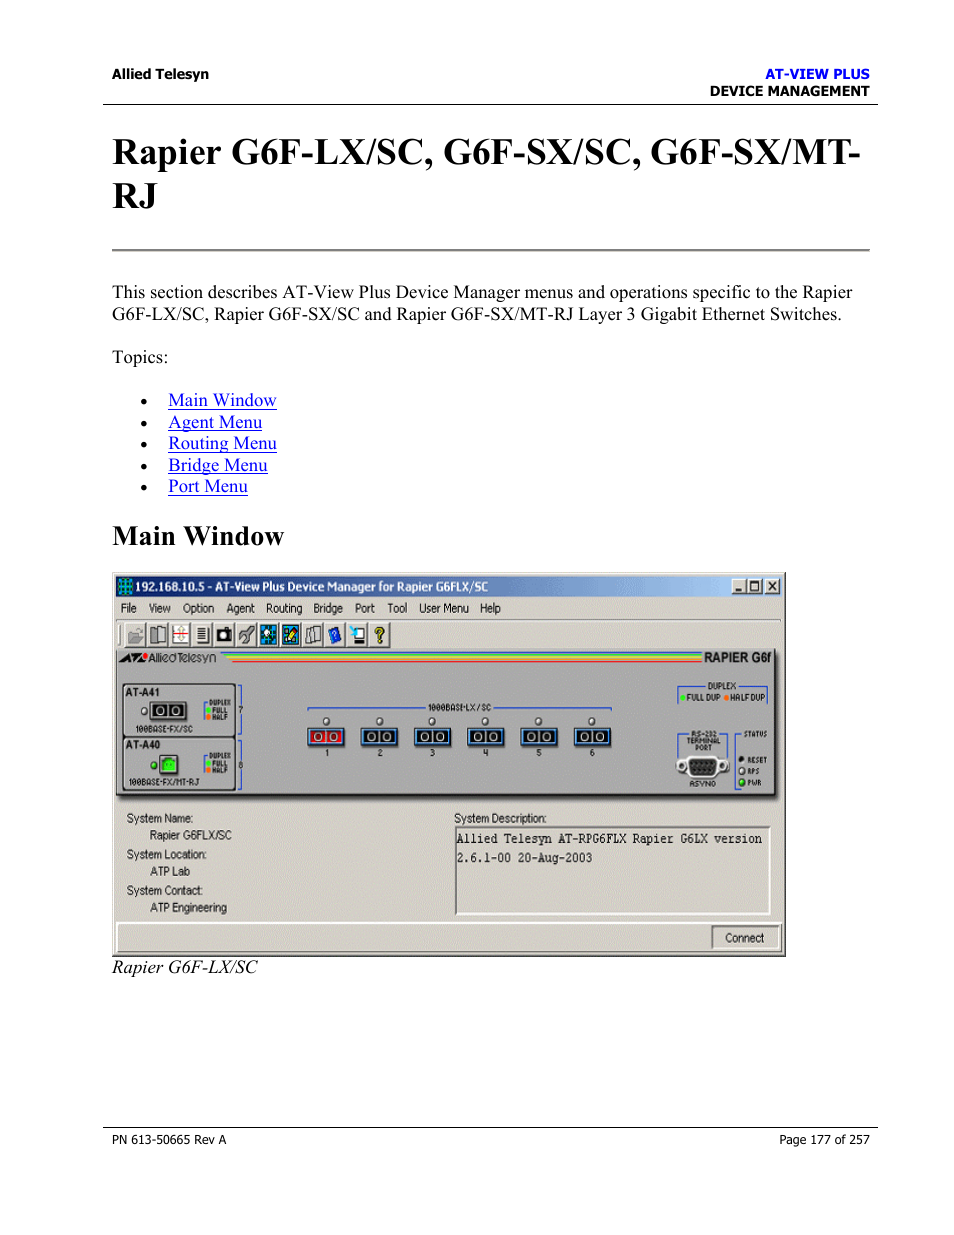954x1235 pixels.
Task: Click the ATP Engineering contact value
Action: (x=188, y=907)
